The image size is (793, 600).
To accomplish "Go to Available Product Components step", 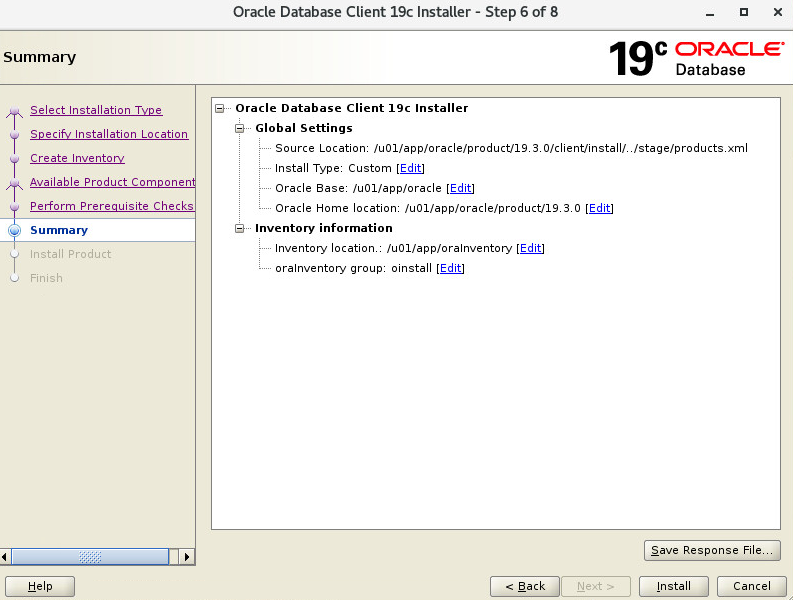I will click(112, 182).
